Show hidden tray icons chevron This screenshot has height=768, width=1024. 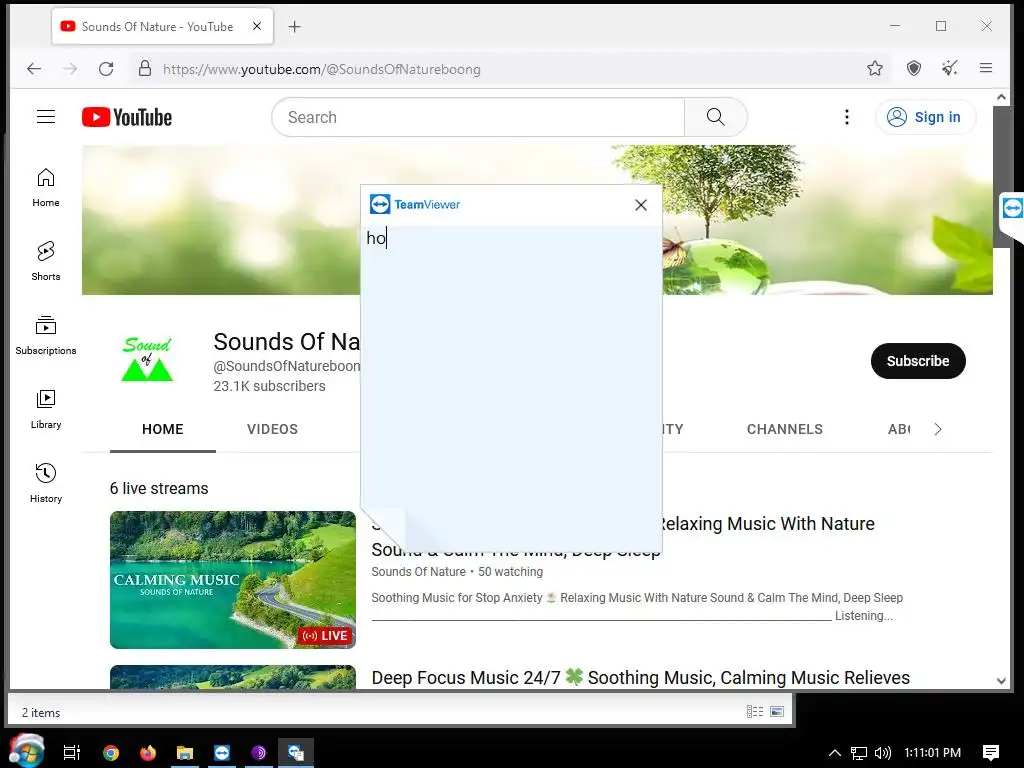[835, 753]
